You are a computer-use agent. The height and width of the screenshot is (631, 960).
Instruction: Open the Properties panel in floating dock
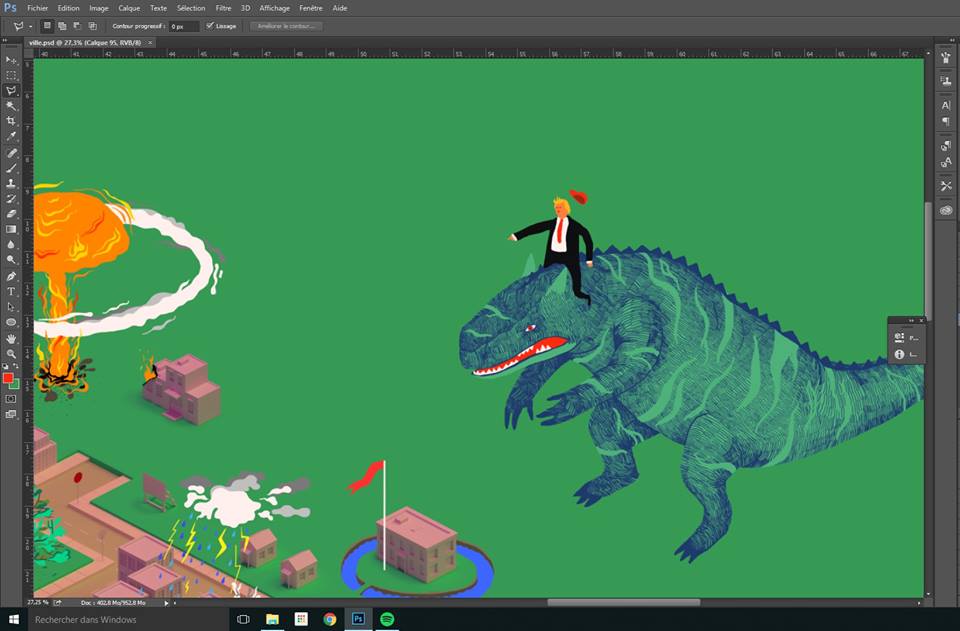click(x=906, y=337)
